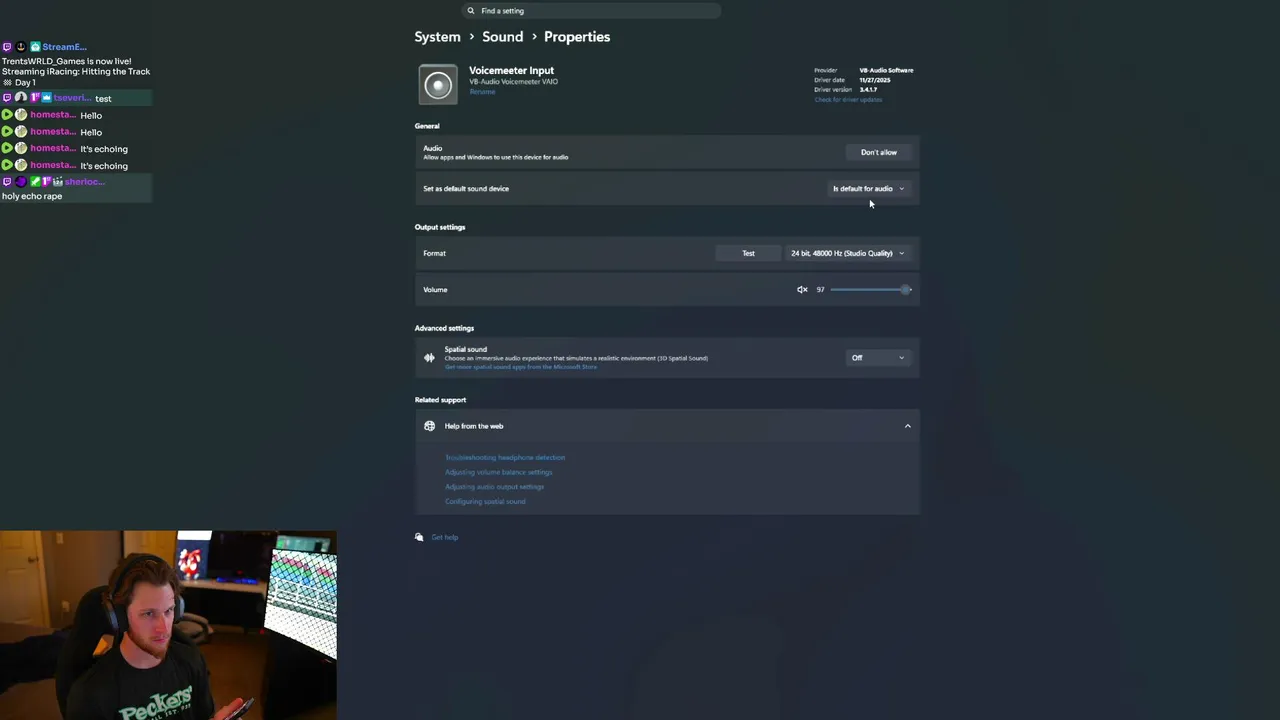This screenshot has height=720, width=1280.
Task: Open the 24 bit 48000 Hz format dropdown
Action: click(x=847, y=253)
